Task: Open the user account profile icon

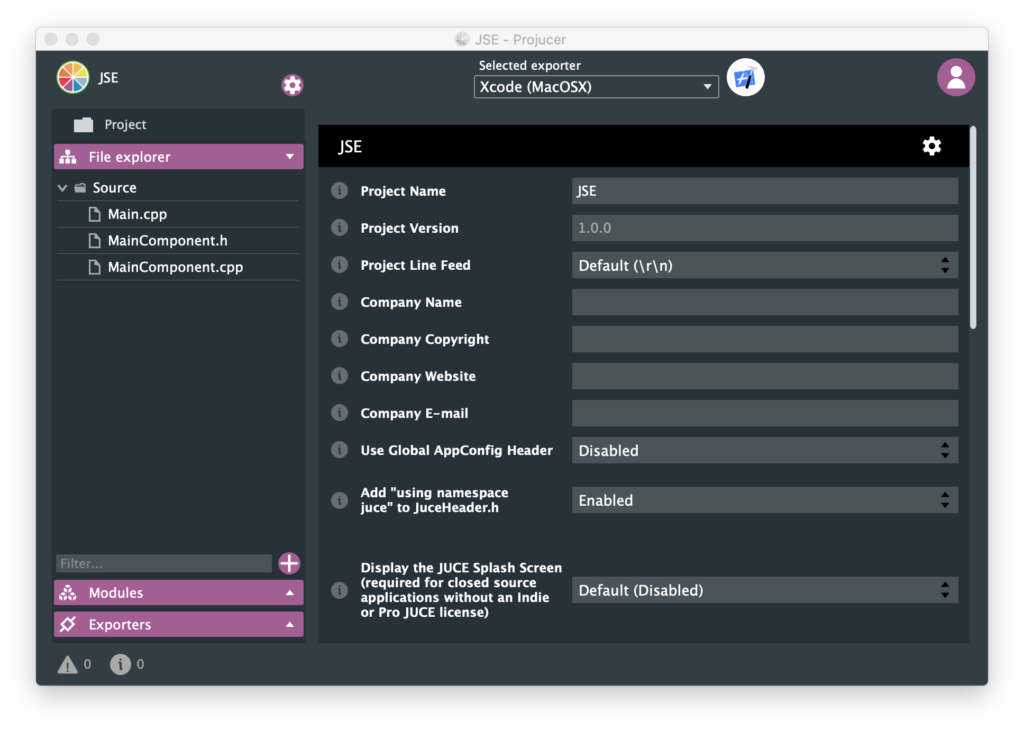Action: click(955, 78)
